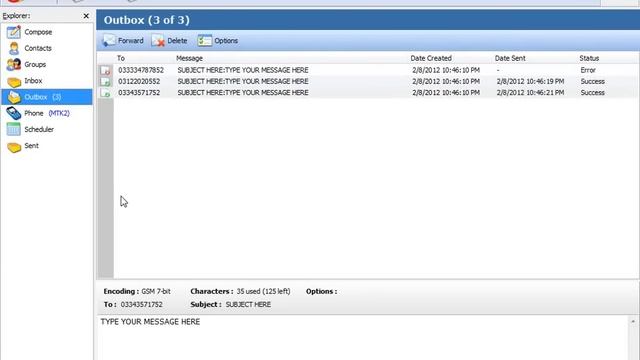This screenshot has width=640, height=360.
Task: Select recipient 03343571752 in list
Action: pos(139,93)
